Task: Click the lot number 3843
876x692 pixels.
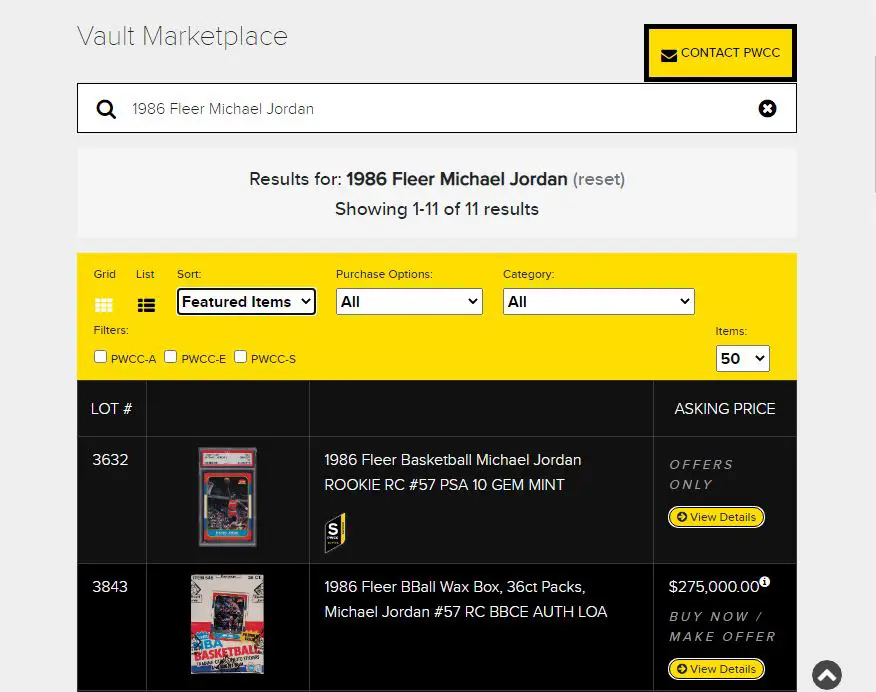Action: [110, 587]
